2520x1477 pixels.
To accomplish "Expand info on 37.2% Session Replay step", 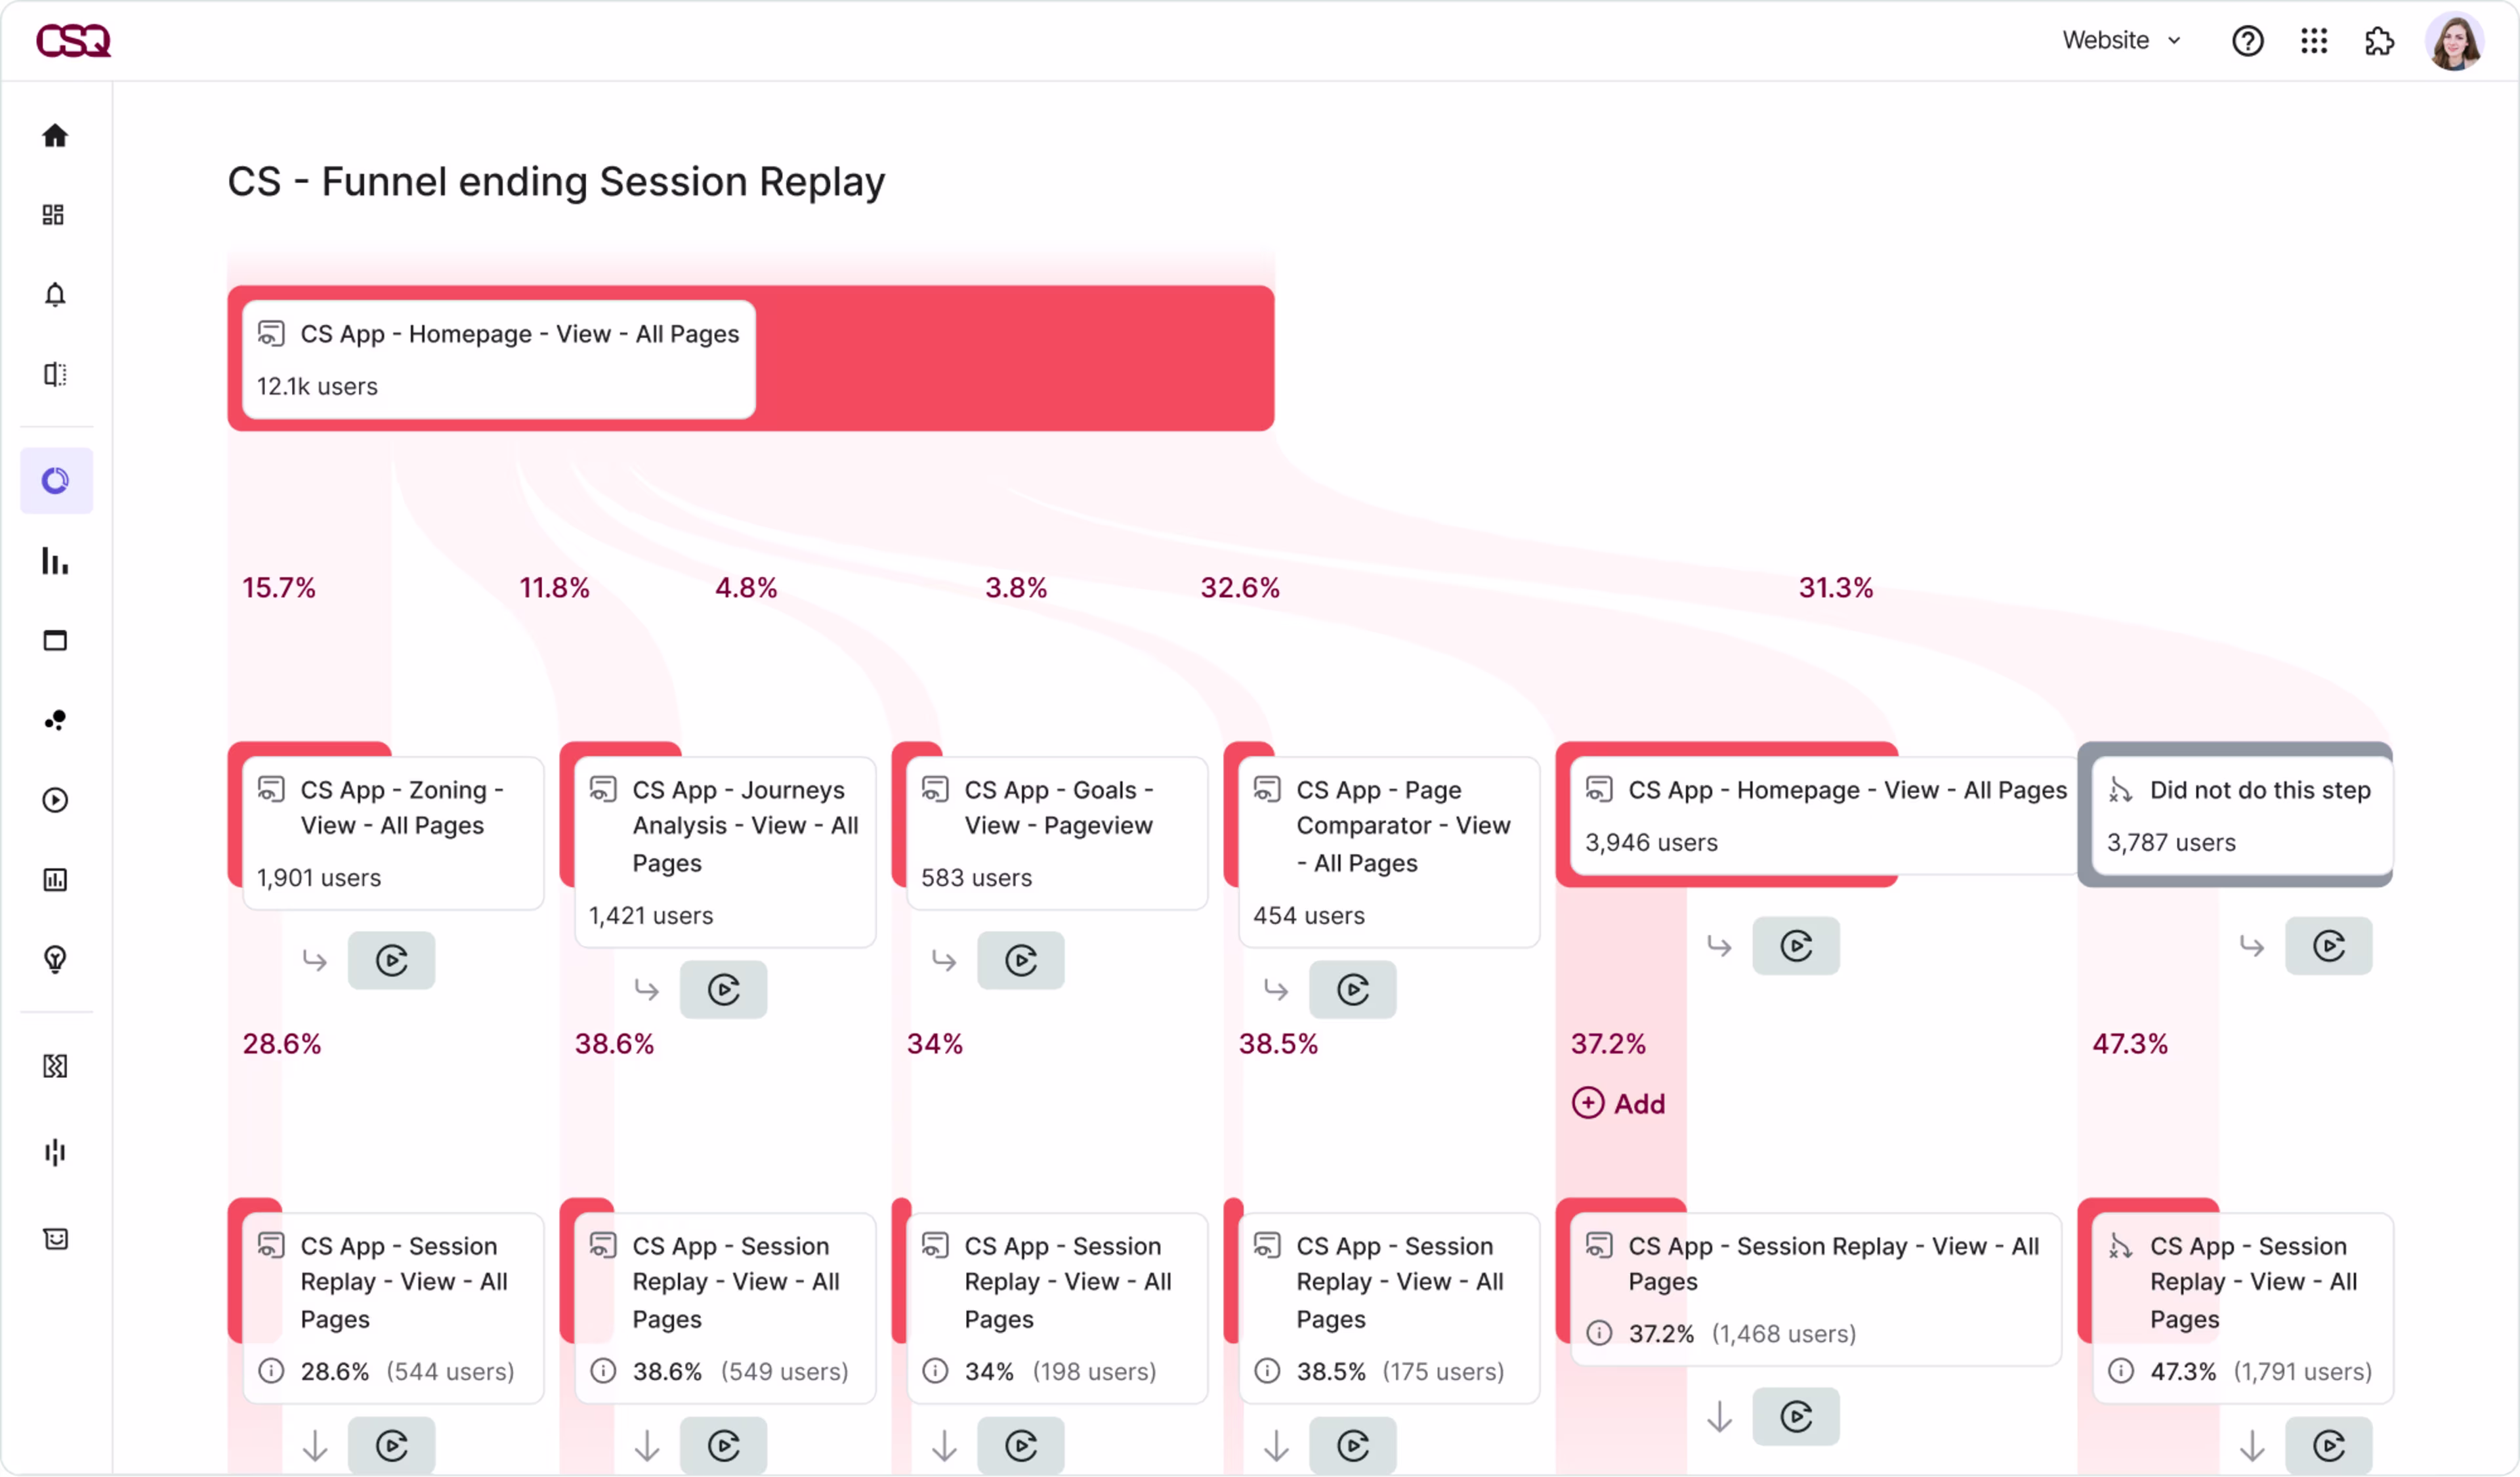I will [x=1600, y=1333].
